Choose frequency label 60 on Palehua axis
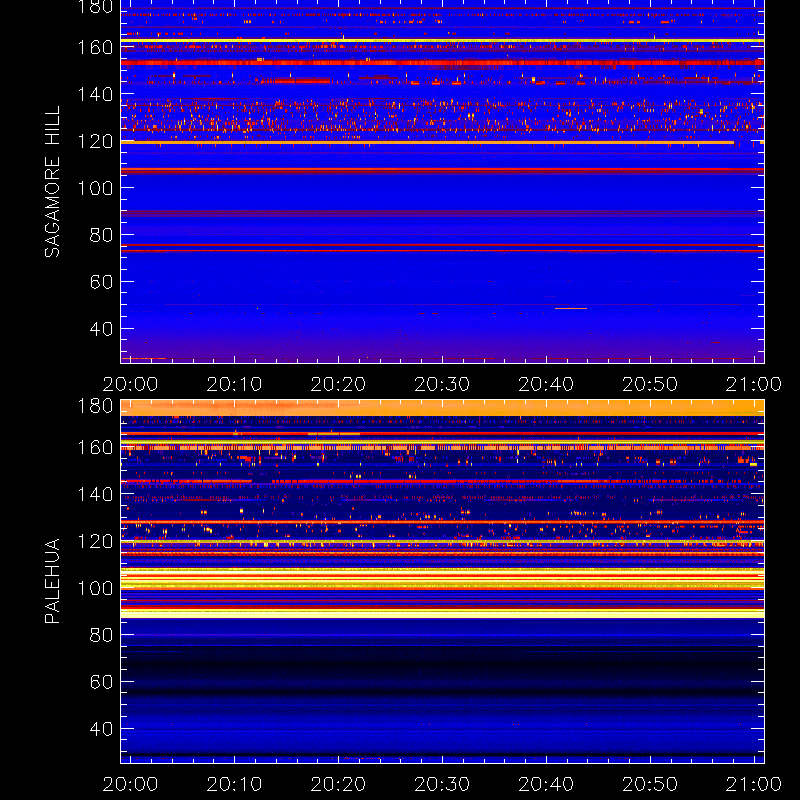 coord(102,682)
